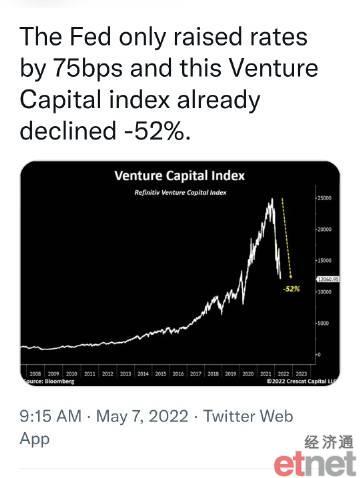Click the yellow -52% label on chart
Viewport: 360px width, 478px height.
291,289
